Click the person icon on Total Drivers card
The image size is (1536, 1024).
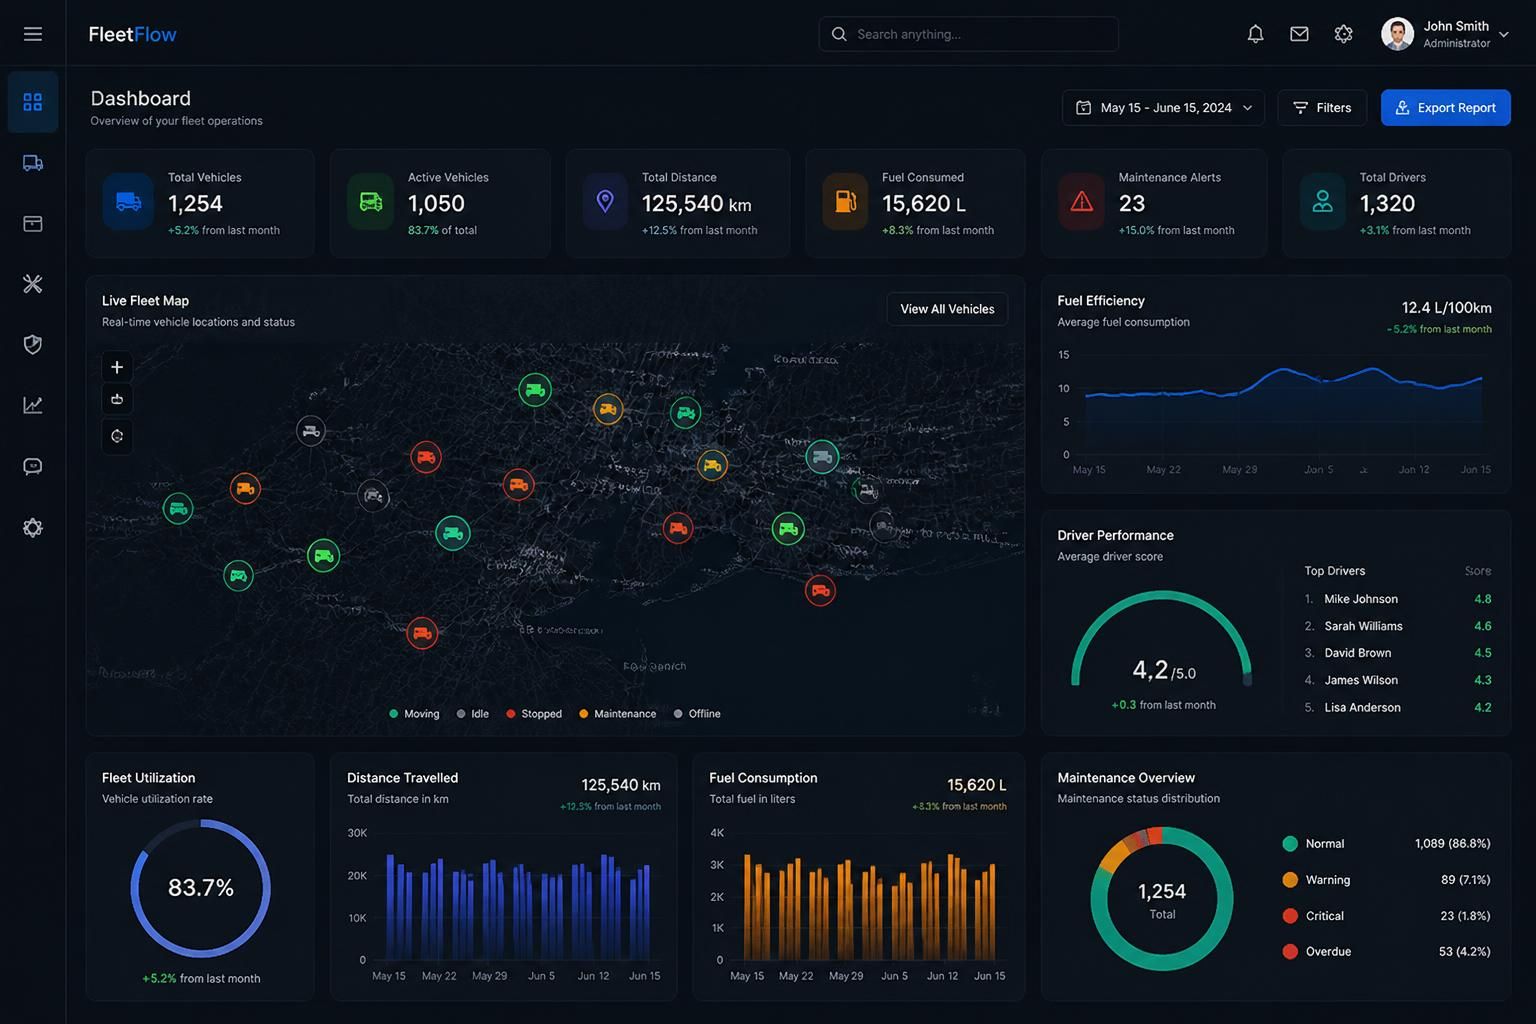pos(1322,202)
